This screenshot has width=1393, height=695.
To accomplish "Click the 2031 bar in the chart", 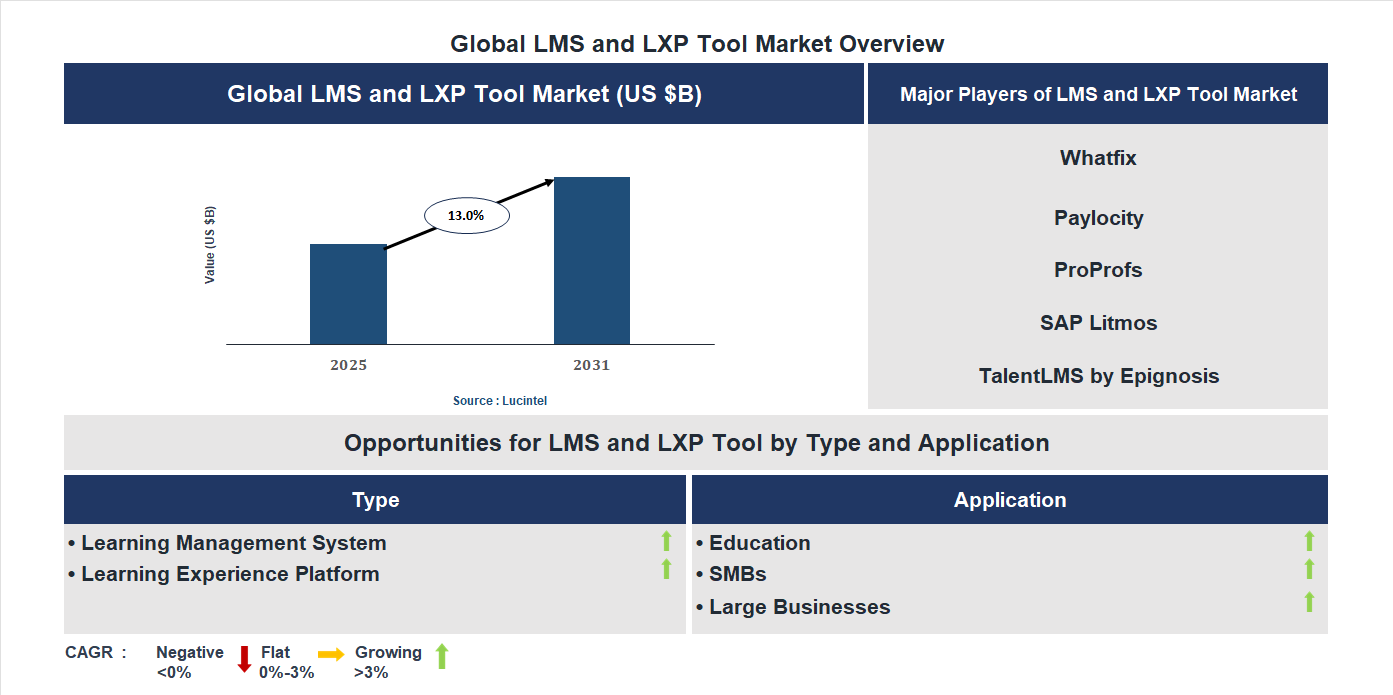I will (592, 260).
